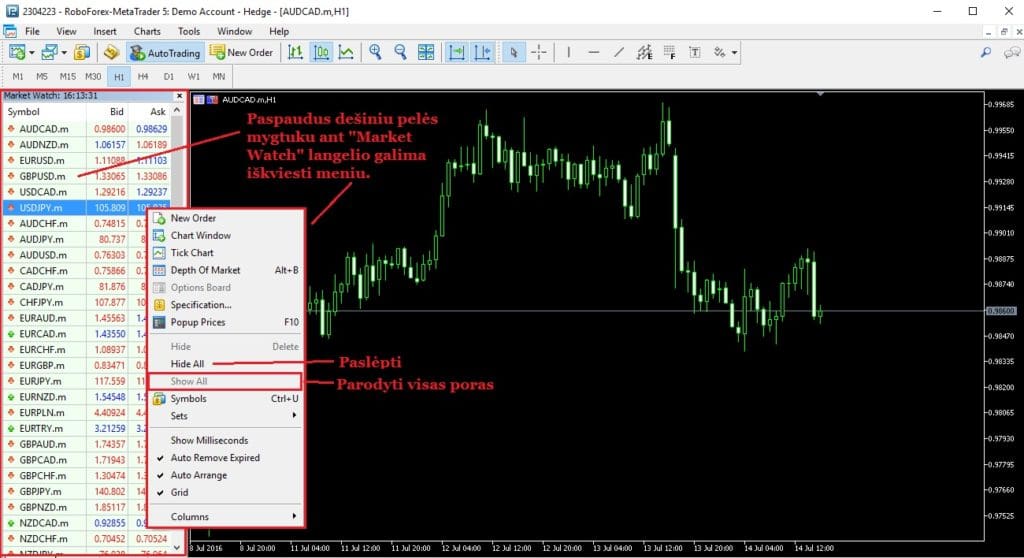
Task: Click the New Order toolbar button
Action: (x=241, y=53)
